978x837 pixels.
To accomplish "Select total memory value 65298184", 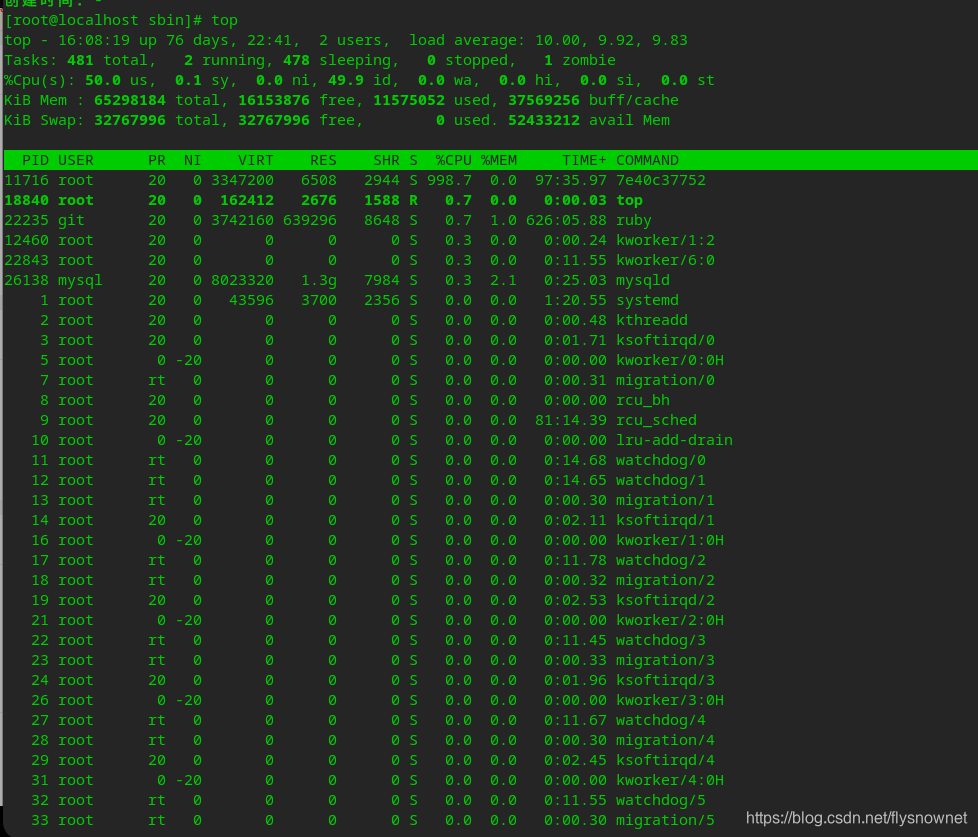I will [x=130, y=100].
